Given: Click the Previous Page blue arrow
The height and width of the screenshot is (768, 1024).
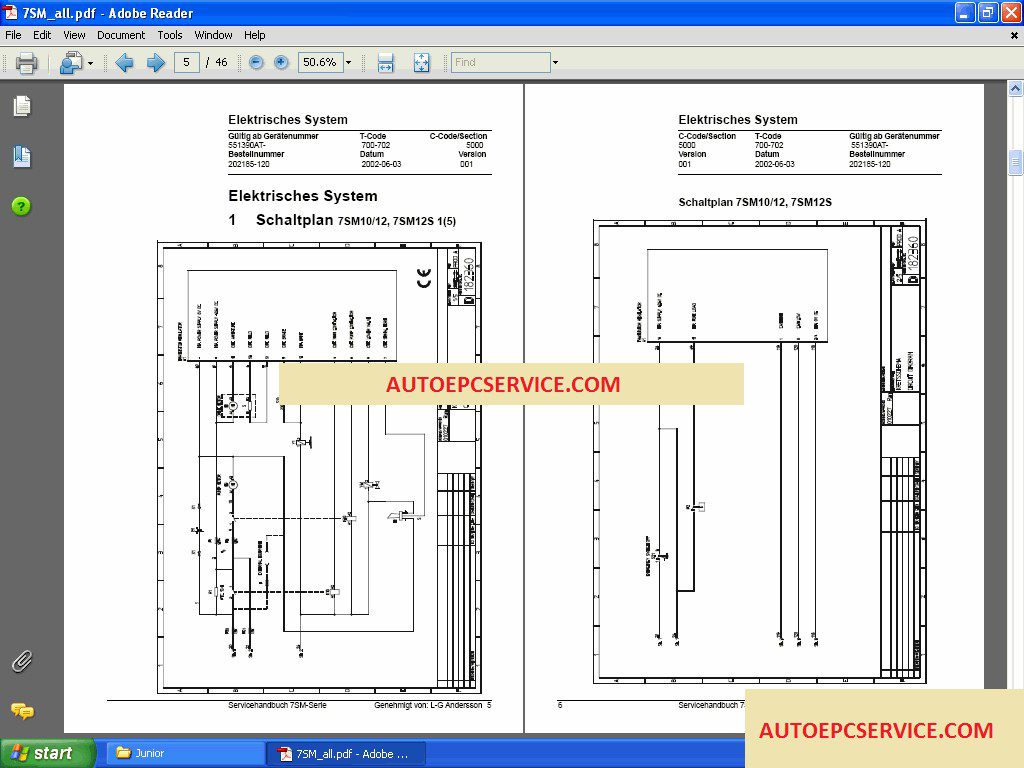Looking at the screenshot, I should (x=124, y=62).
